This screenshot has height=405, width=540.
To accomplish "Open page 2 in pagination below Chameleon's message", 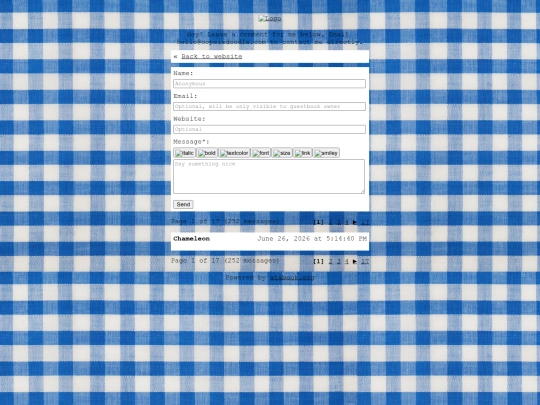I will tap(331, 261).
